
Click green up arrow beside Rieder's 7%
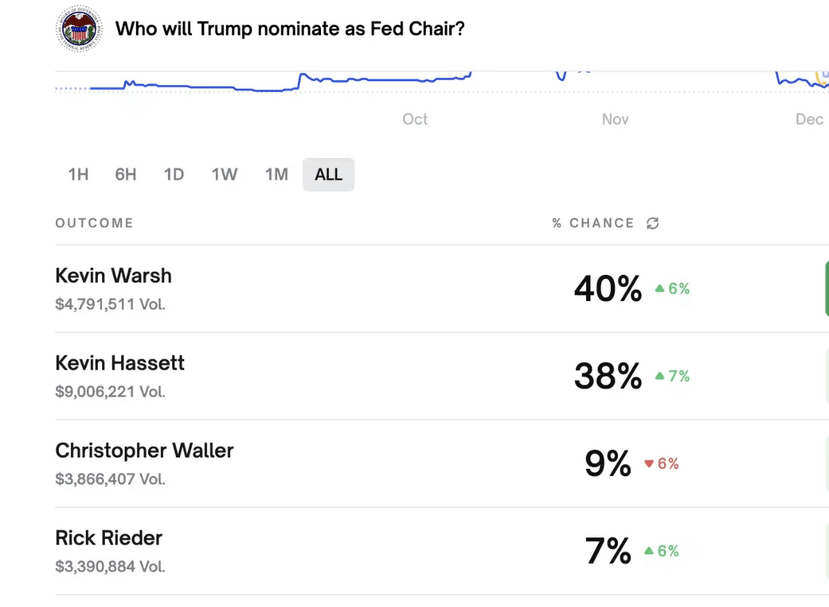[650, 551]
